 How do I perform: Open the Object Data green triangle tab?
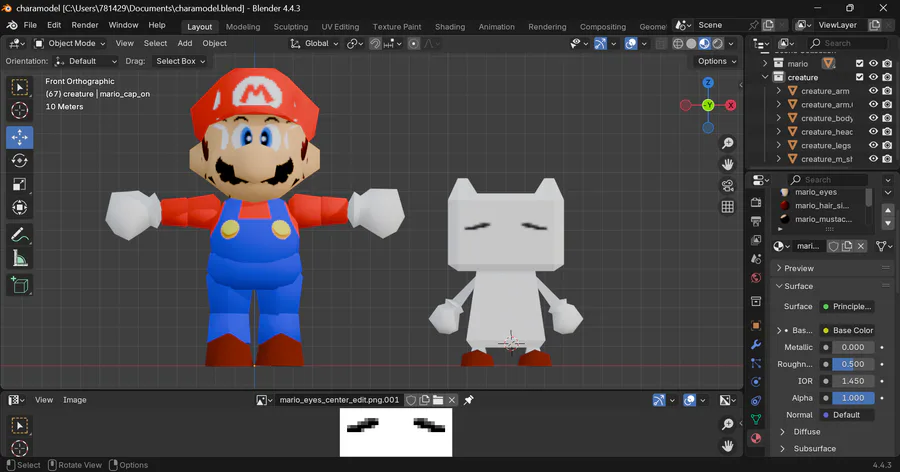pyautogui.click(x=756, y=419)
